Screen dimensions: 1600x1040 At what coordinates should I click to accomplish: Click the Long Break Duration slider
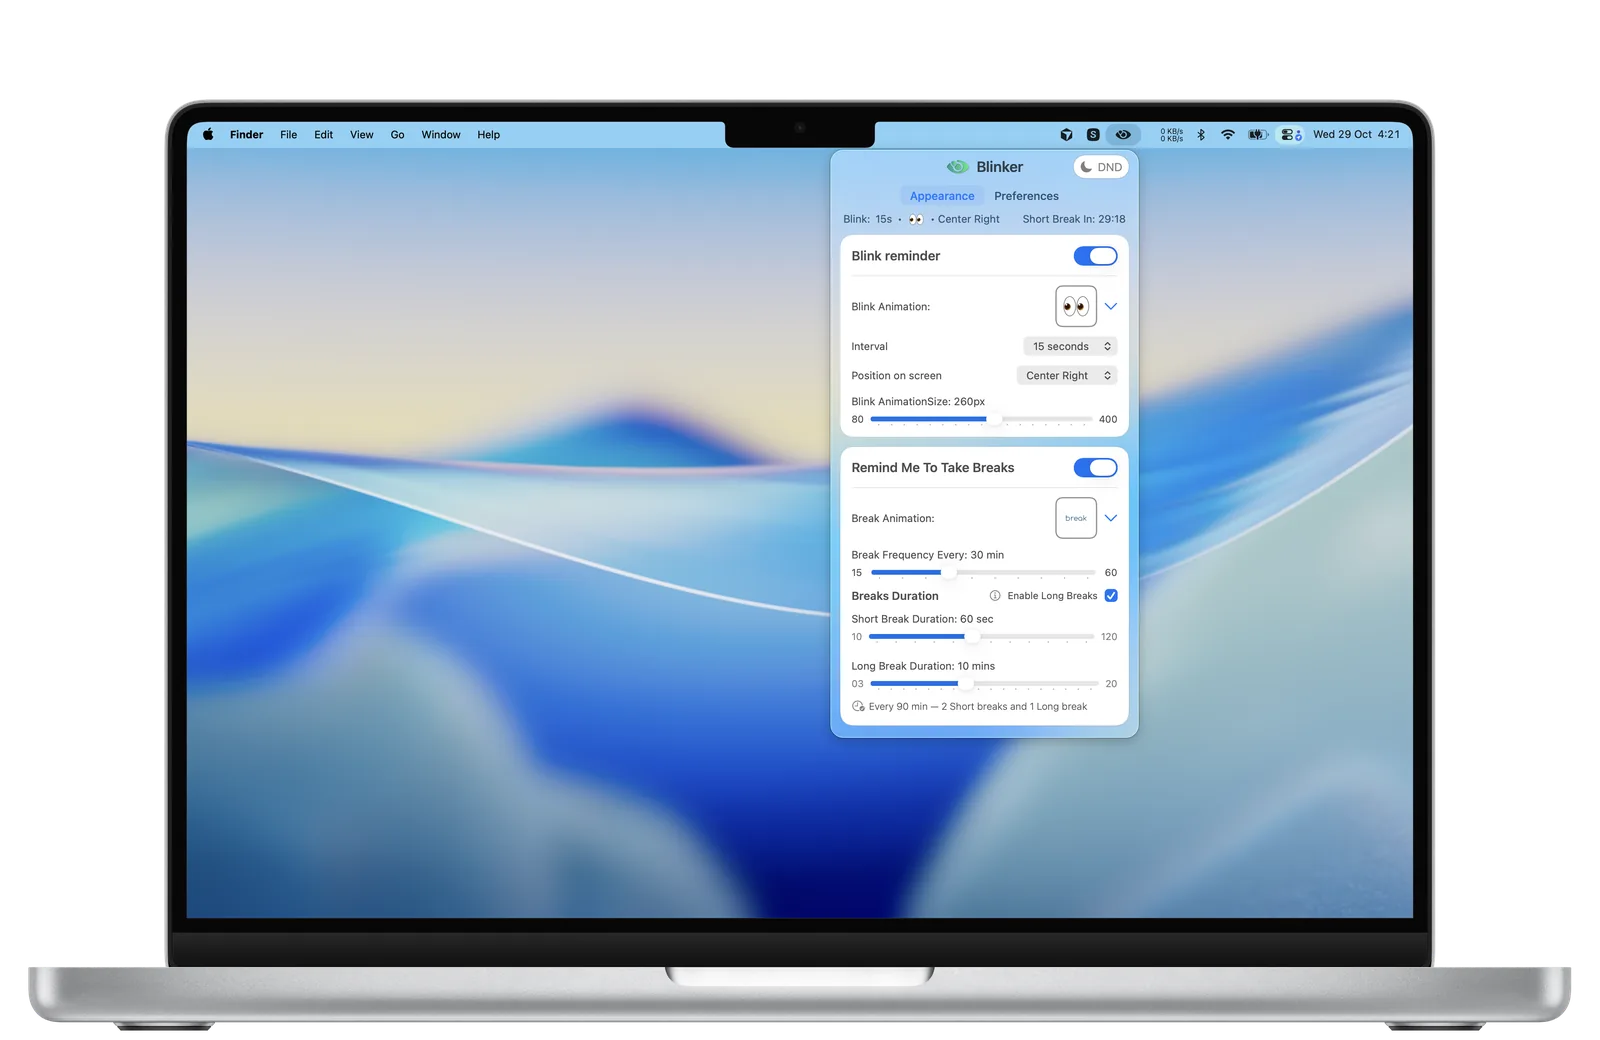click(984, 684)
